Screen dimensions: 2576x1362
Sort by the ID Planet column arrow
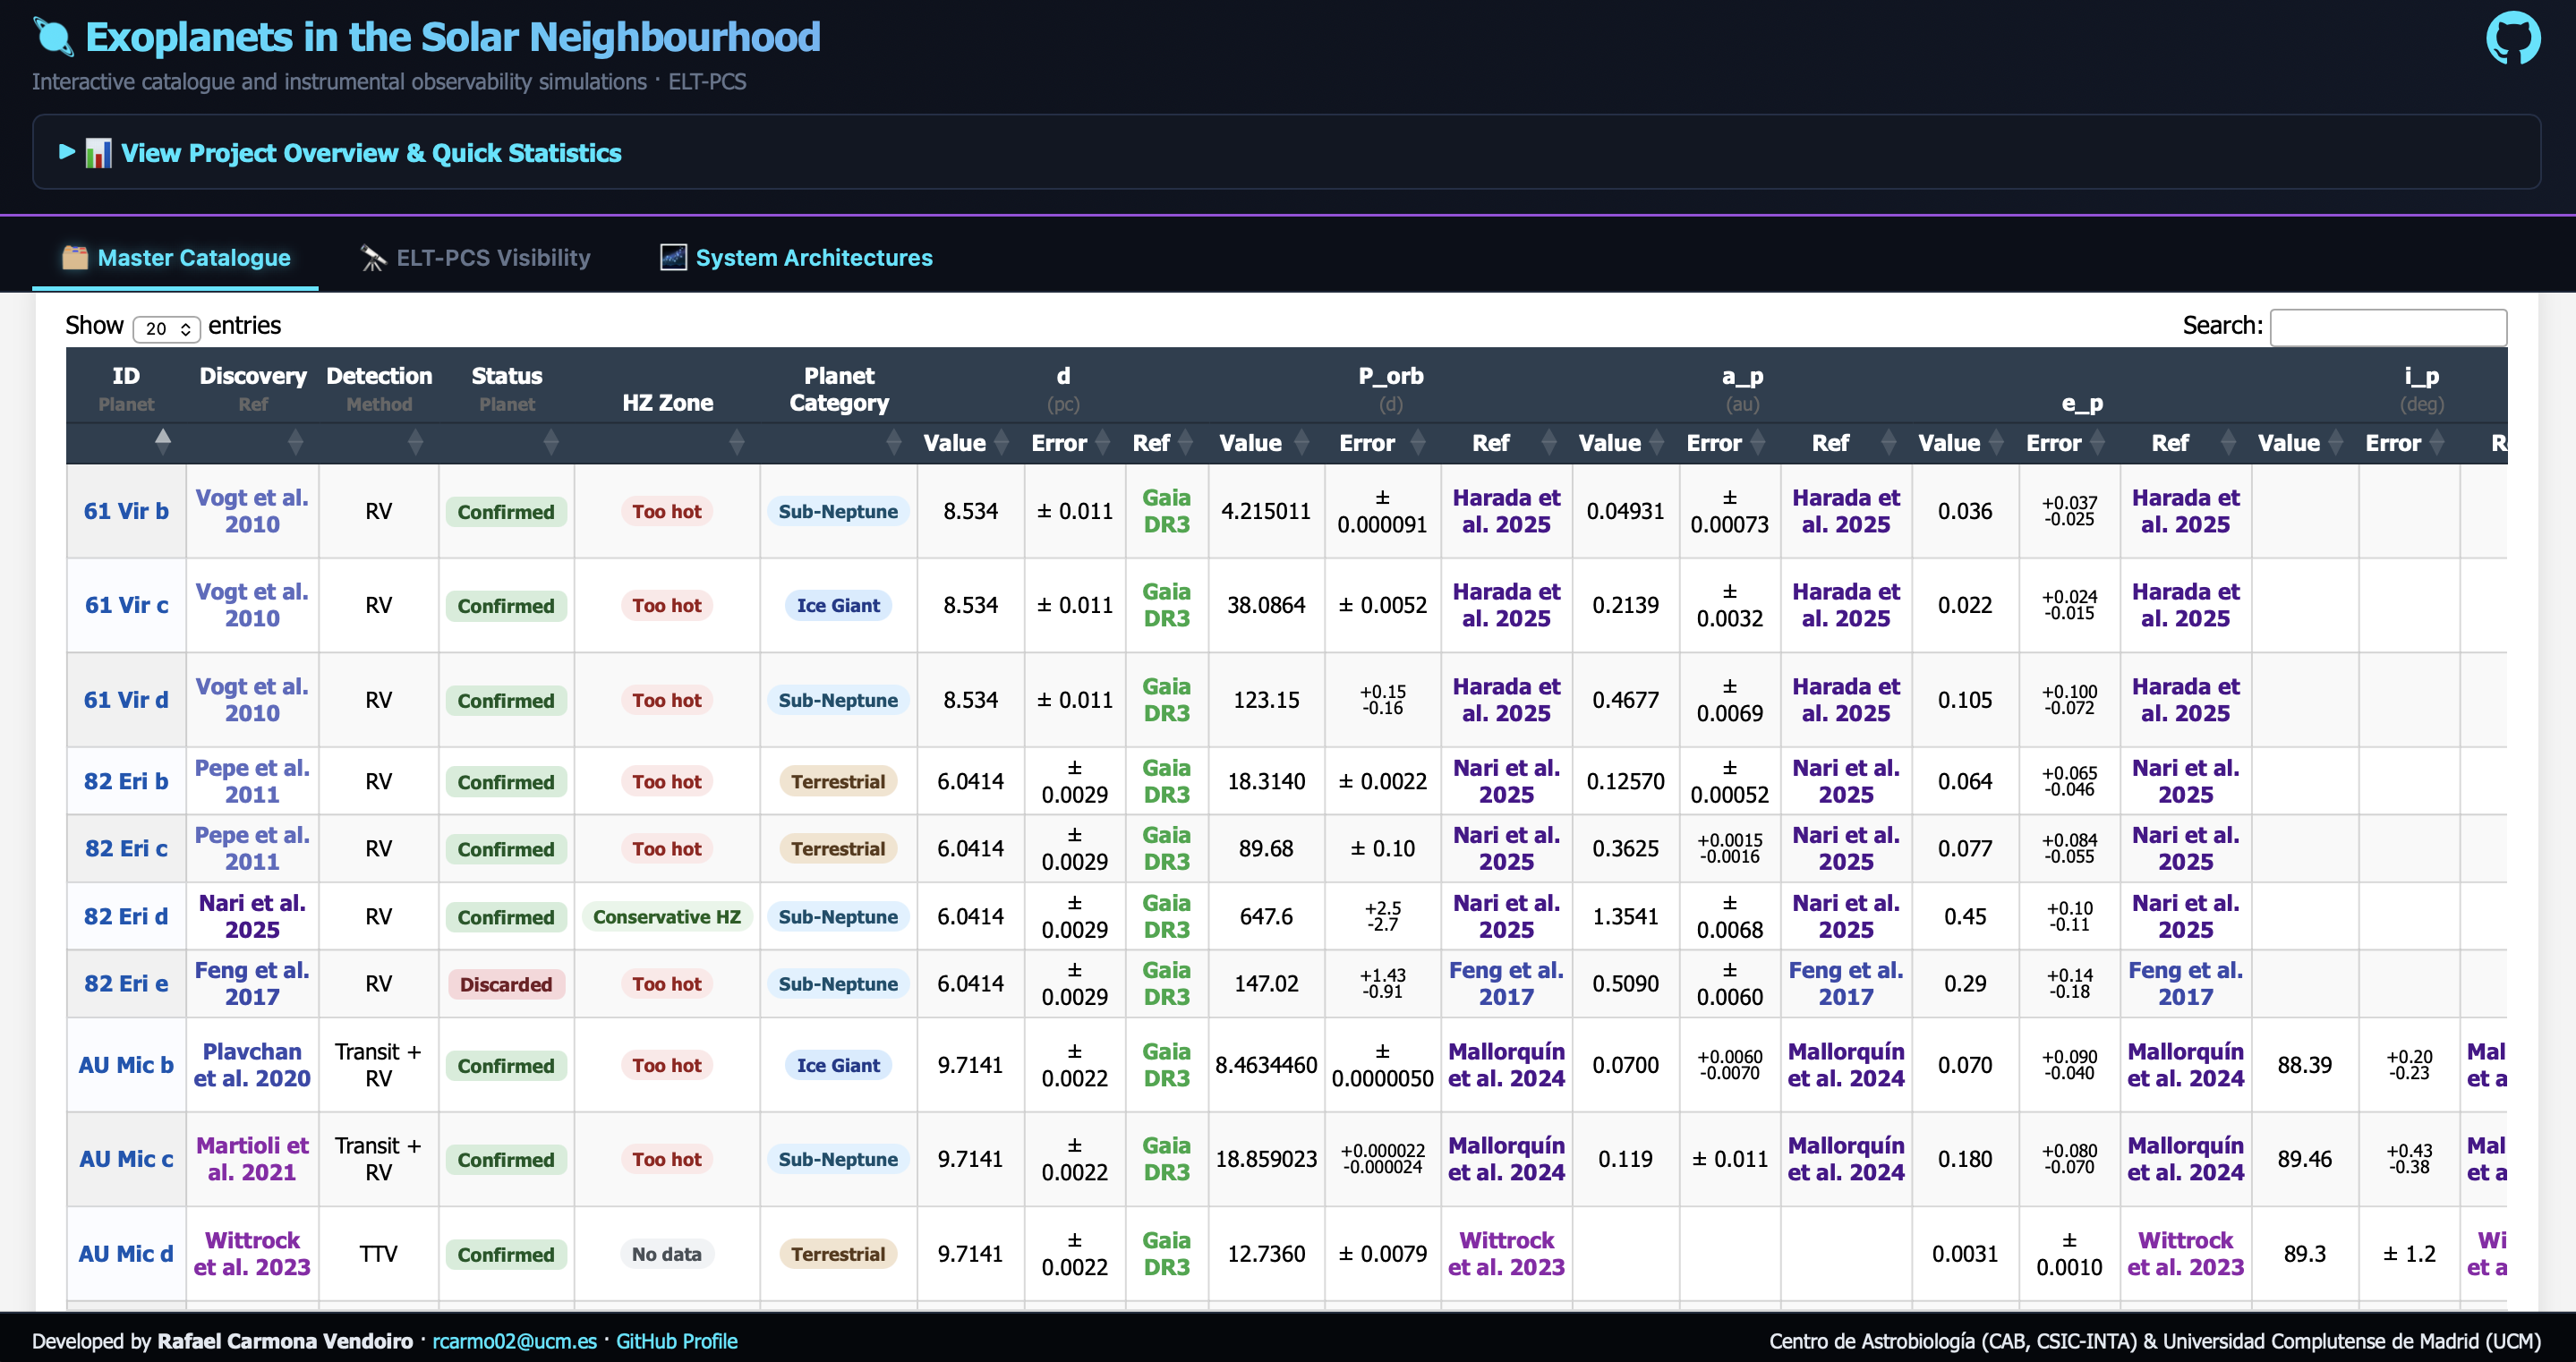(163, 440)
